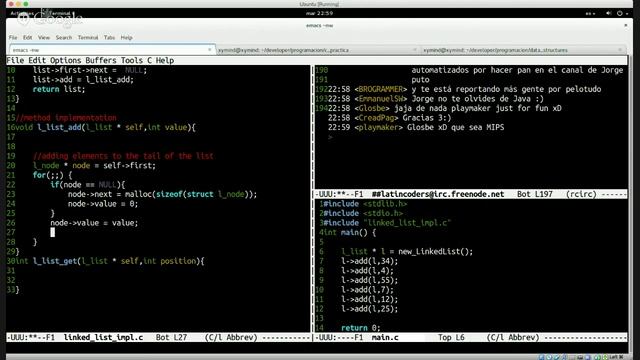Click the 'list->add = l_list_add;' line
Screen dimensions: 640x360
pos(83,80)
